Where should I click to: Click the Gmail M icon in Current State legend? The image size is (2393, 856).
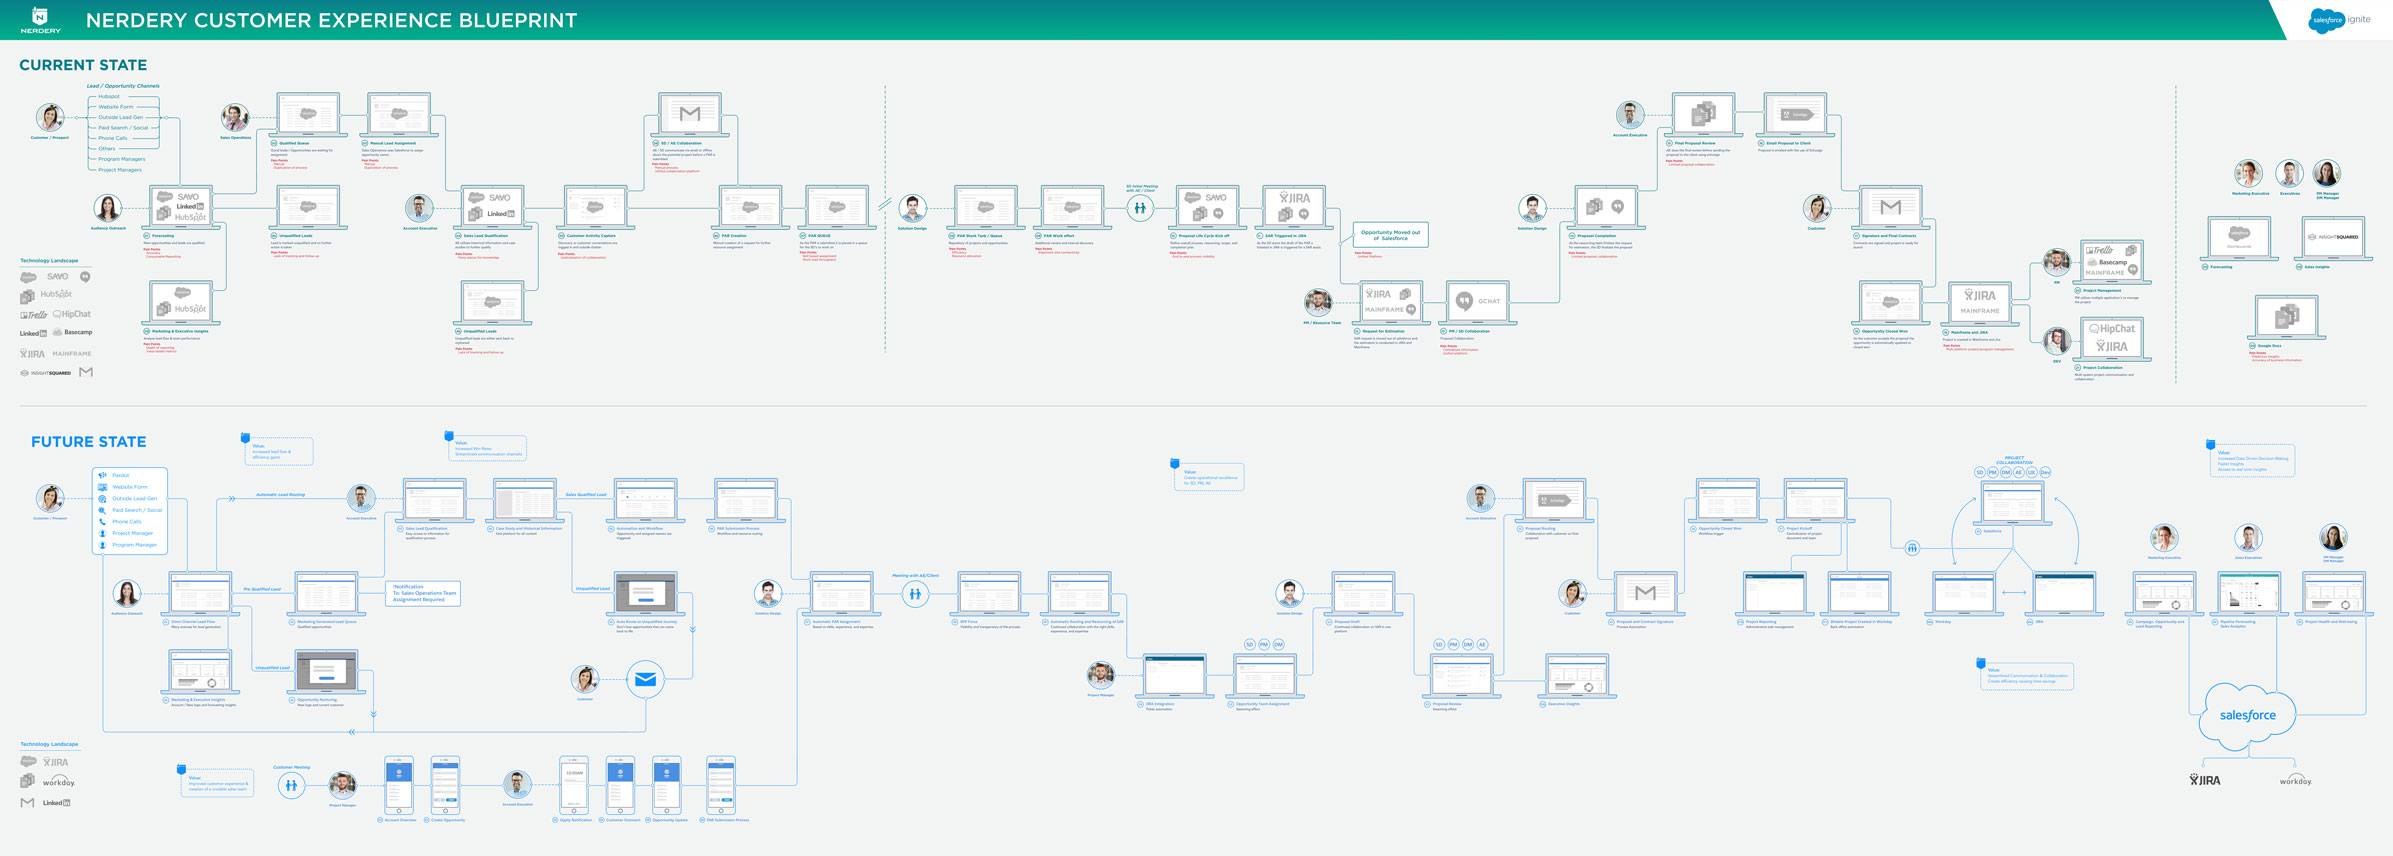(x=86, y=372)
